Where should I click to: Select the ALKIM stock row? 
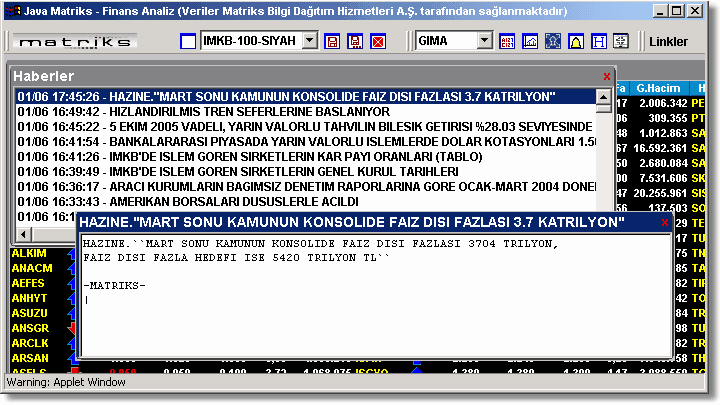pos(29,253)
